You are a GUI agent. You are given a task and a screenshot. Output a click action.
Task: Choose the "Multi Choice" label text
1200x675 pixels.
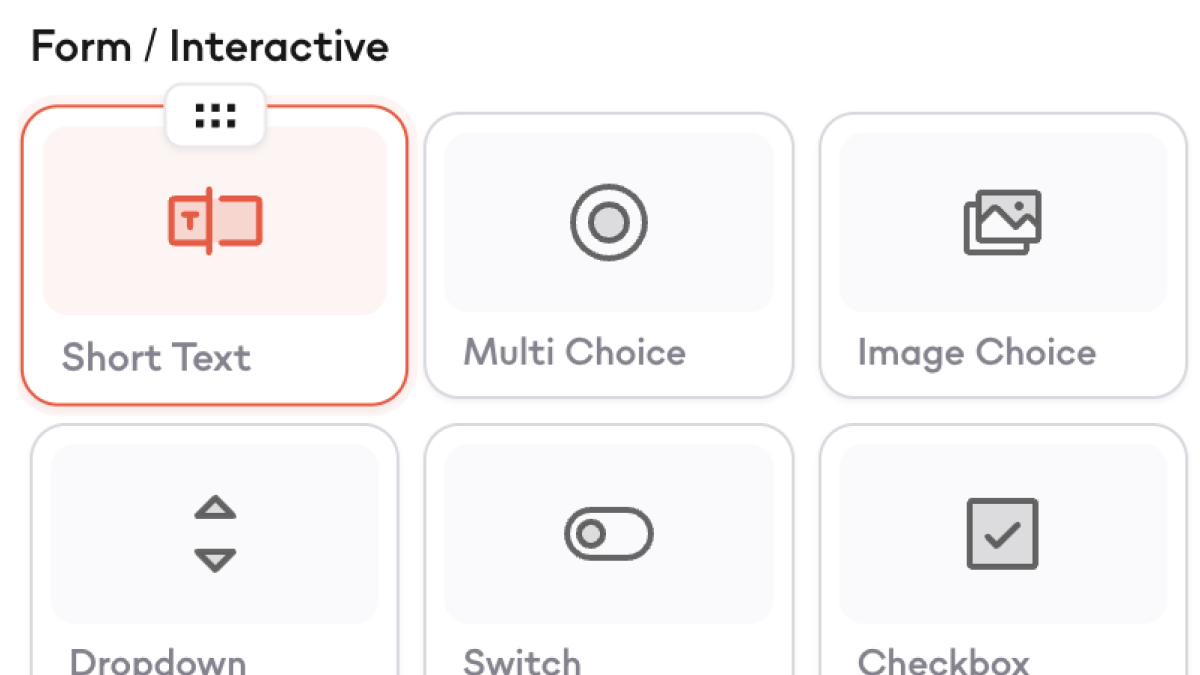pyautogui.click(x=574, y=352)
